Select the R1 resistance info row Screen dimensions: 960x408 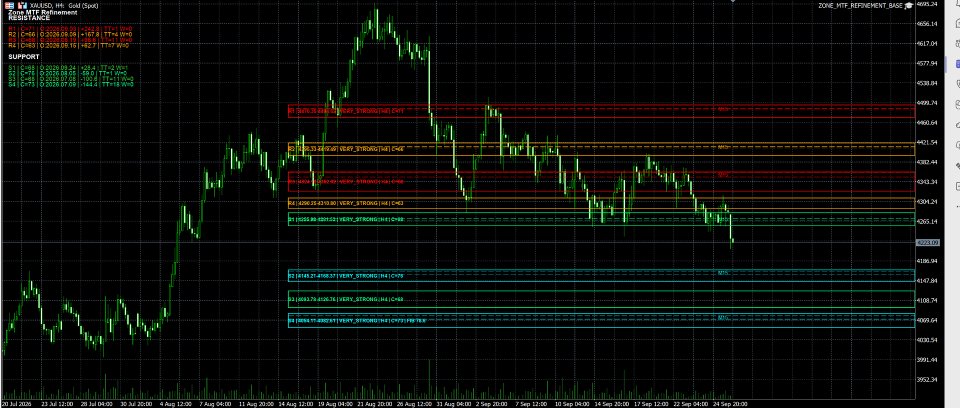pyautogui.click(x=70, y=28)
